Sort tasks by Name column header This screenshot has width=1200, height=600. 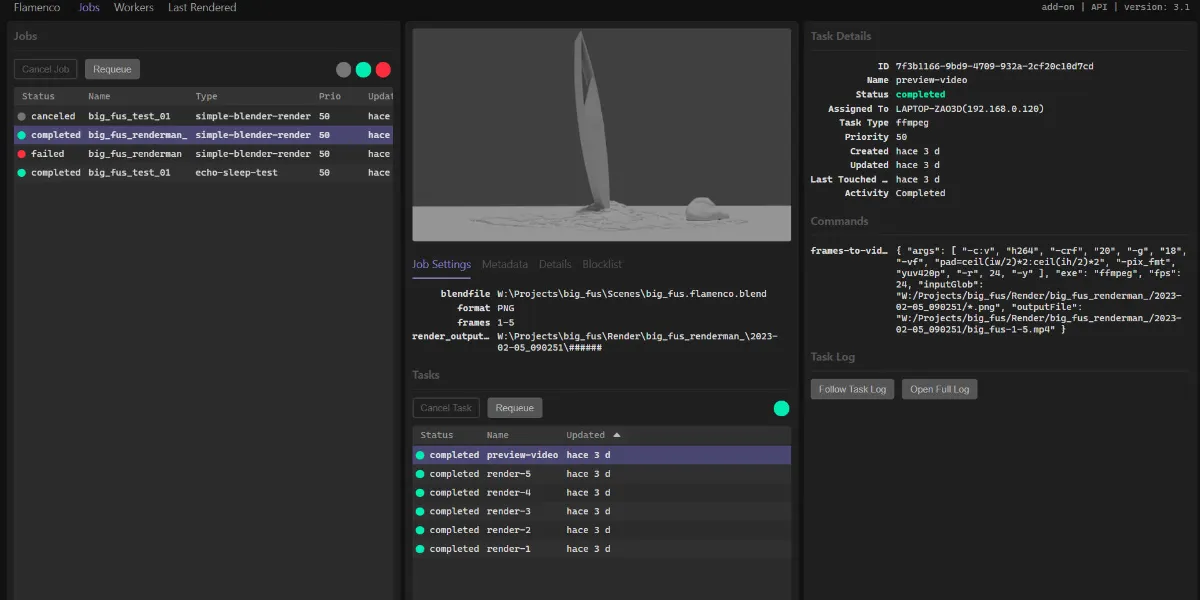(498, 435)
